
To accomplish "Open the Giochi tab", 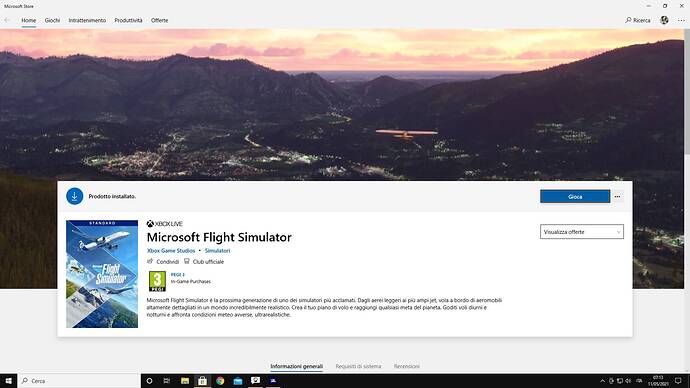I will pyautogui.click(x=52, y=20).
